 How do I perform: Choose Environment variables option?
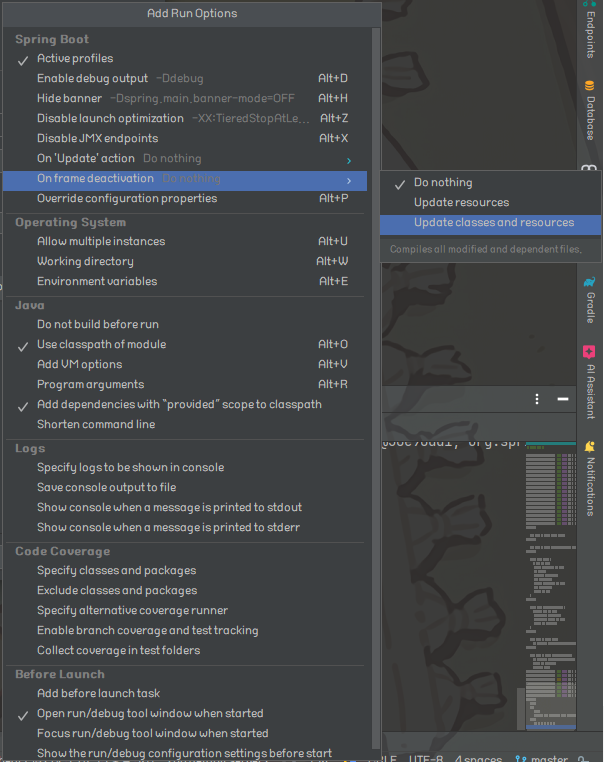click(x=185, y=281)
